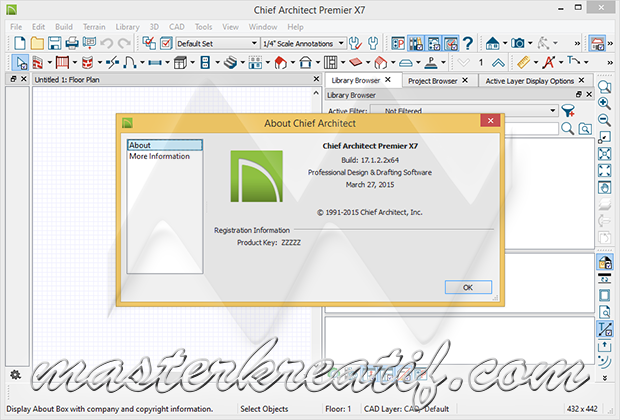The image size is (620, 420).
Task: Expand the camera tools dropdown arrow
Action: [530, 43]
